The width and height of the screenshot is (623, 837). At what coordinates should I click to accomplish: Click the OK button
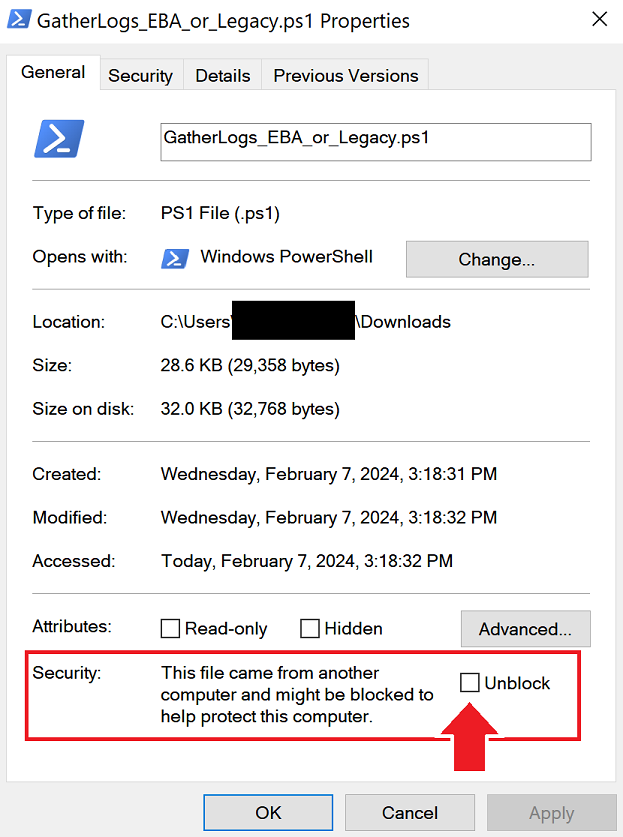coord(267,812)
